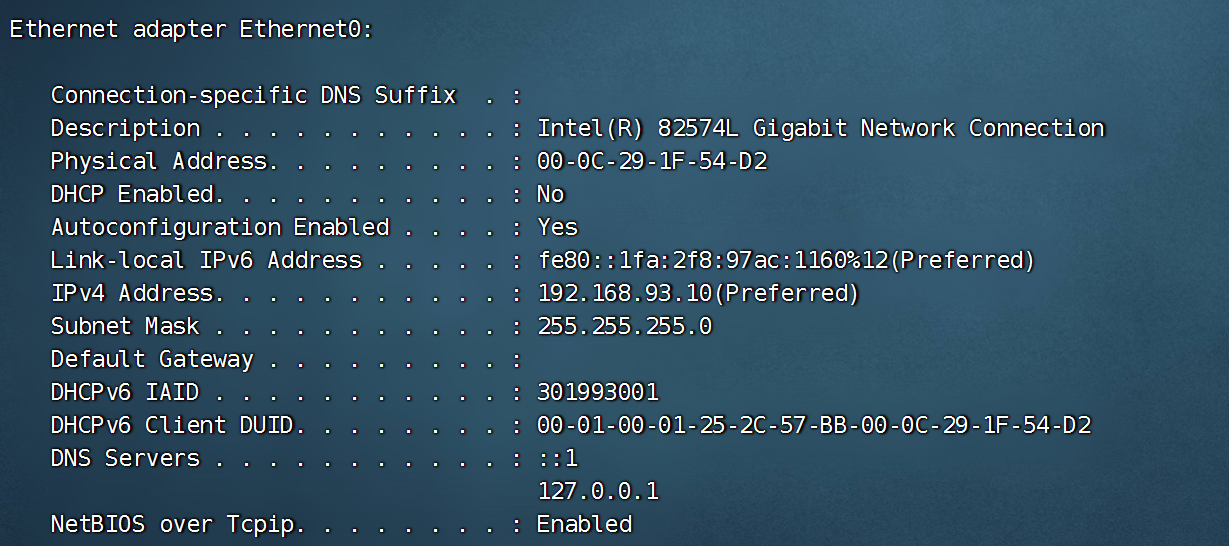Click the Physical Address label
Viewport: 1229px width, 546px height.
click(x=159, y=161)
